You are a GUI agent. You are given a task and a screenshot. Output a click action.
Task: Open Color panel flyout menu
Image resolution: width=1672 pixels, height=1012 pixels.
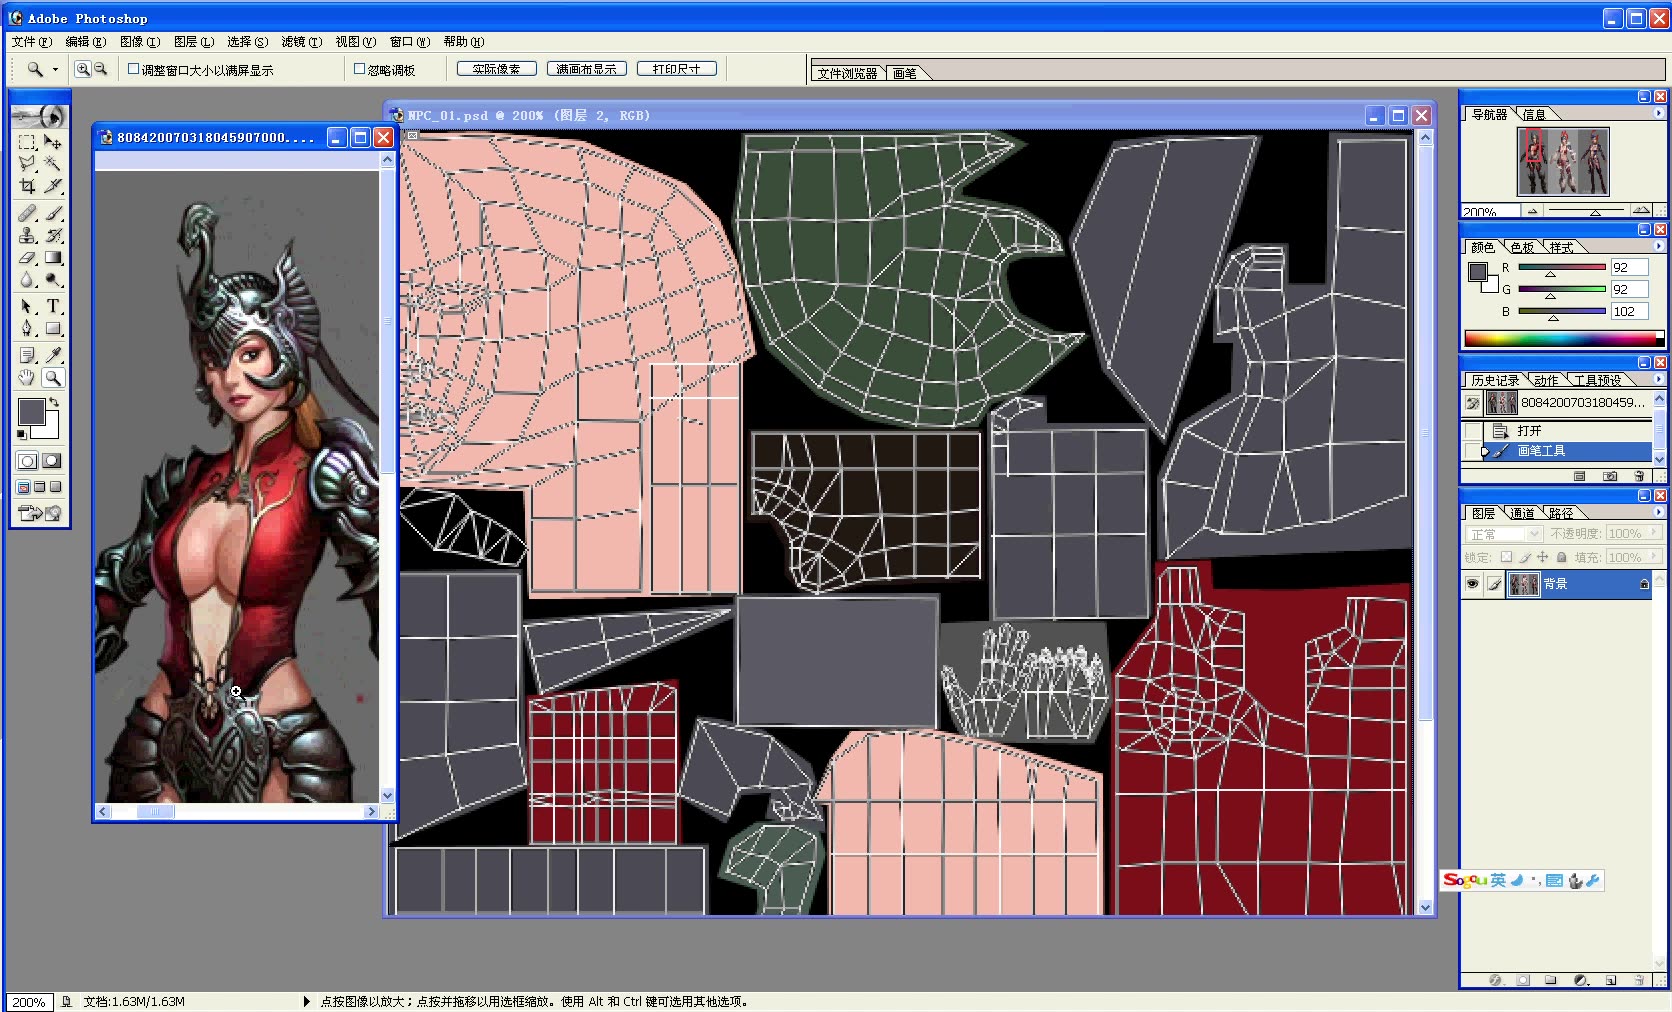pos(1658,246)
